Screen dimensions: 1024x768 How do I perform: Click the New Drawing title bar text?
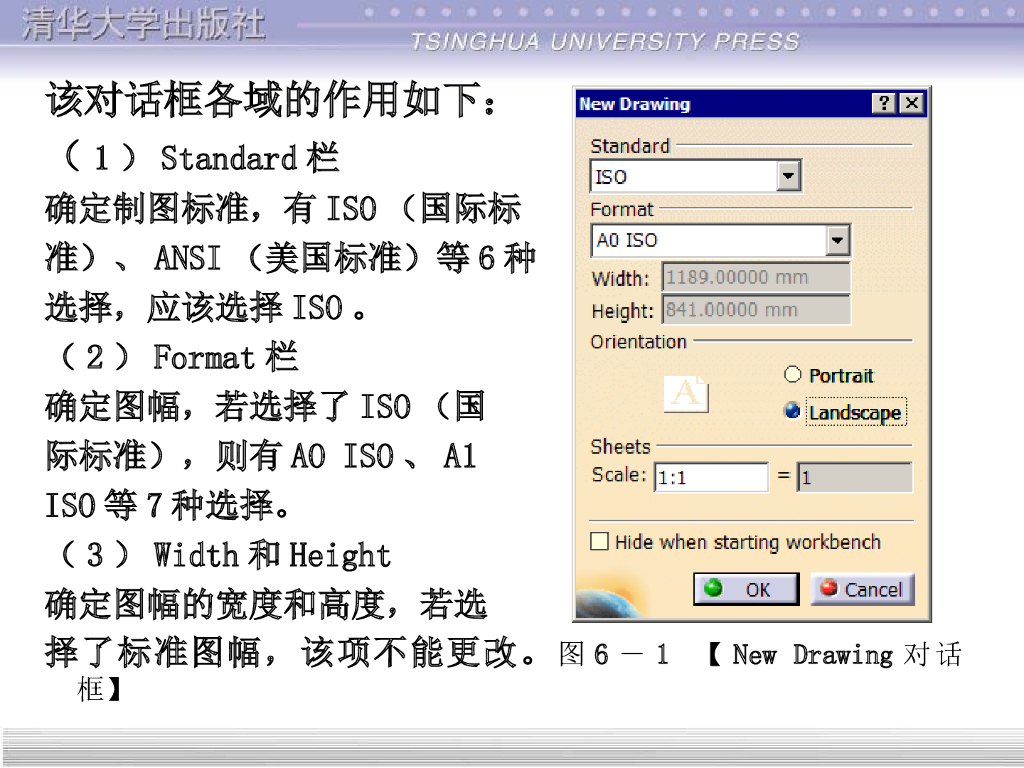point(634,104)
